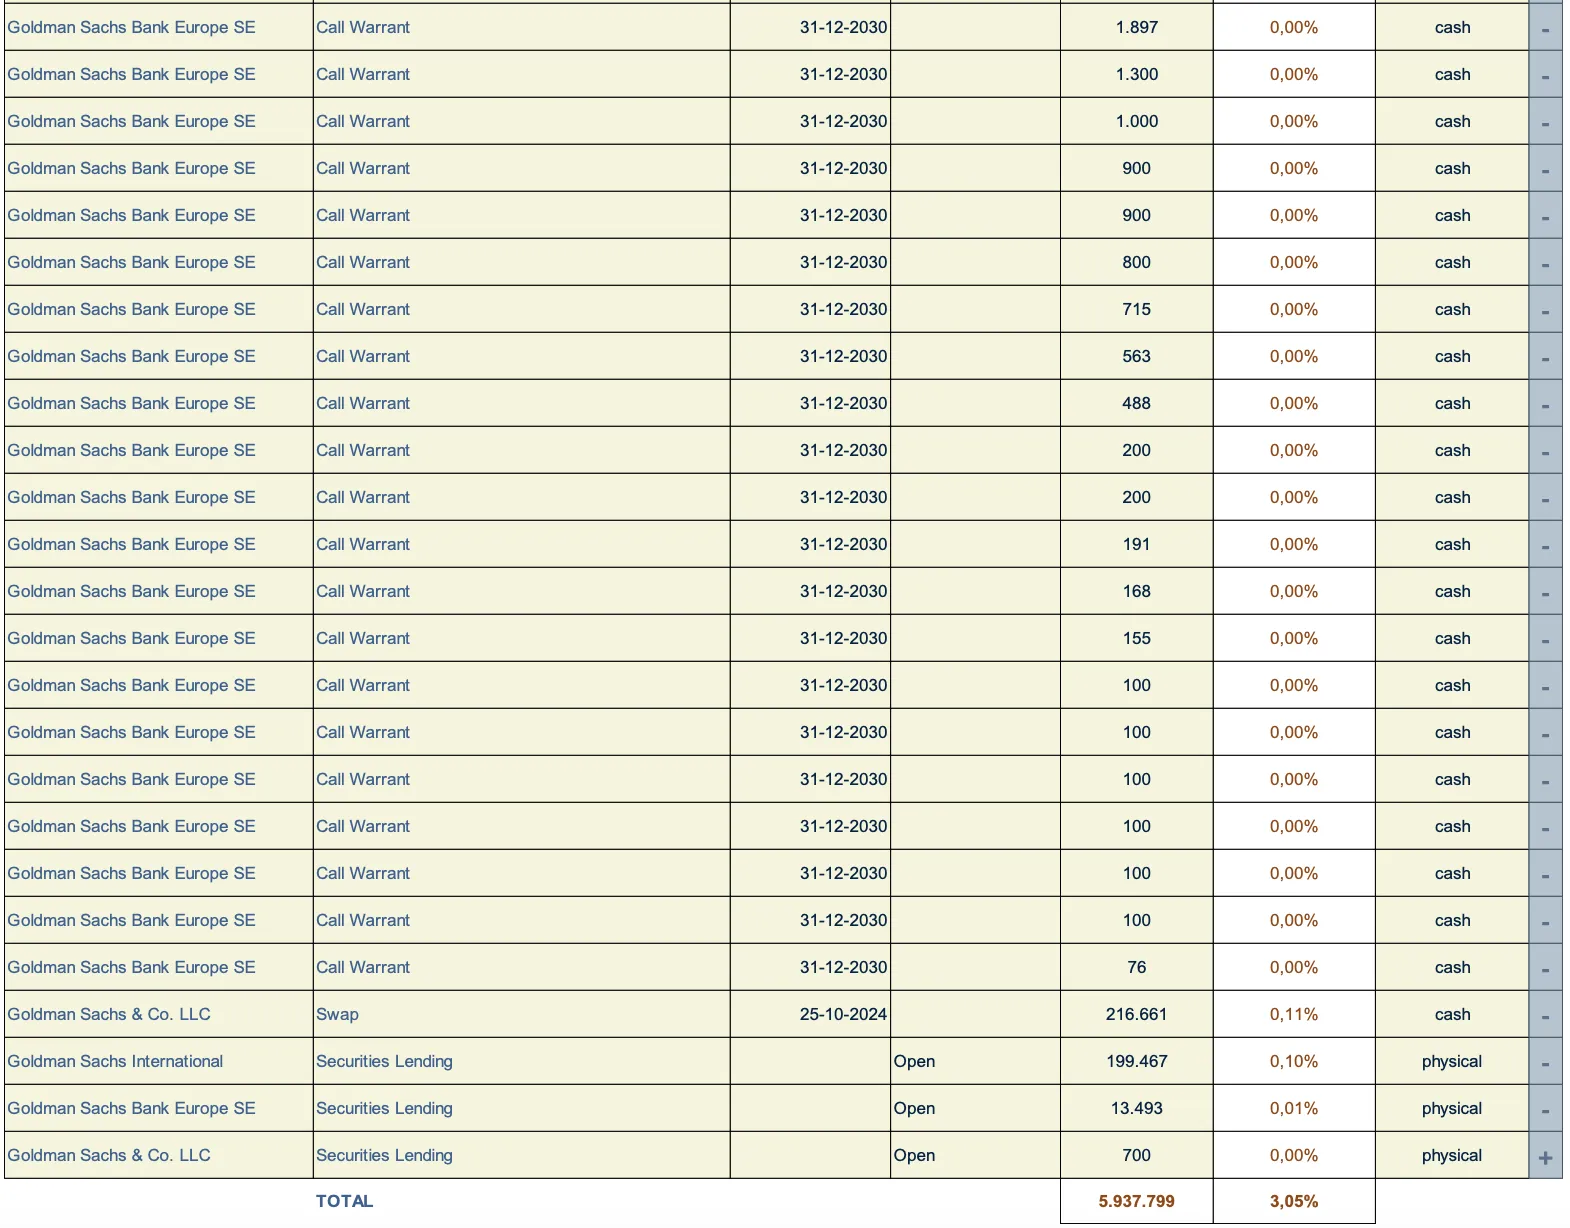Open Goldman Sachs & Co. LLC in 700 row
The height and width of the screenshot is (1228, 1570).
(x=109, y=1155)
